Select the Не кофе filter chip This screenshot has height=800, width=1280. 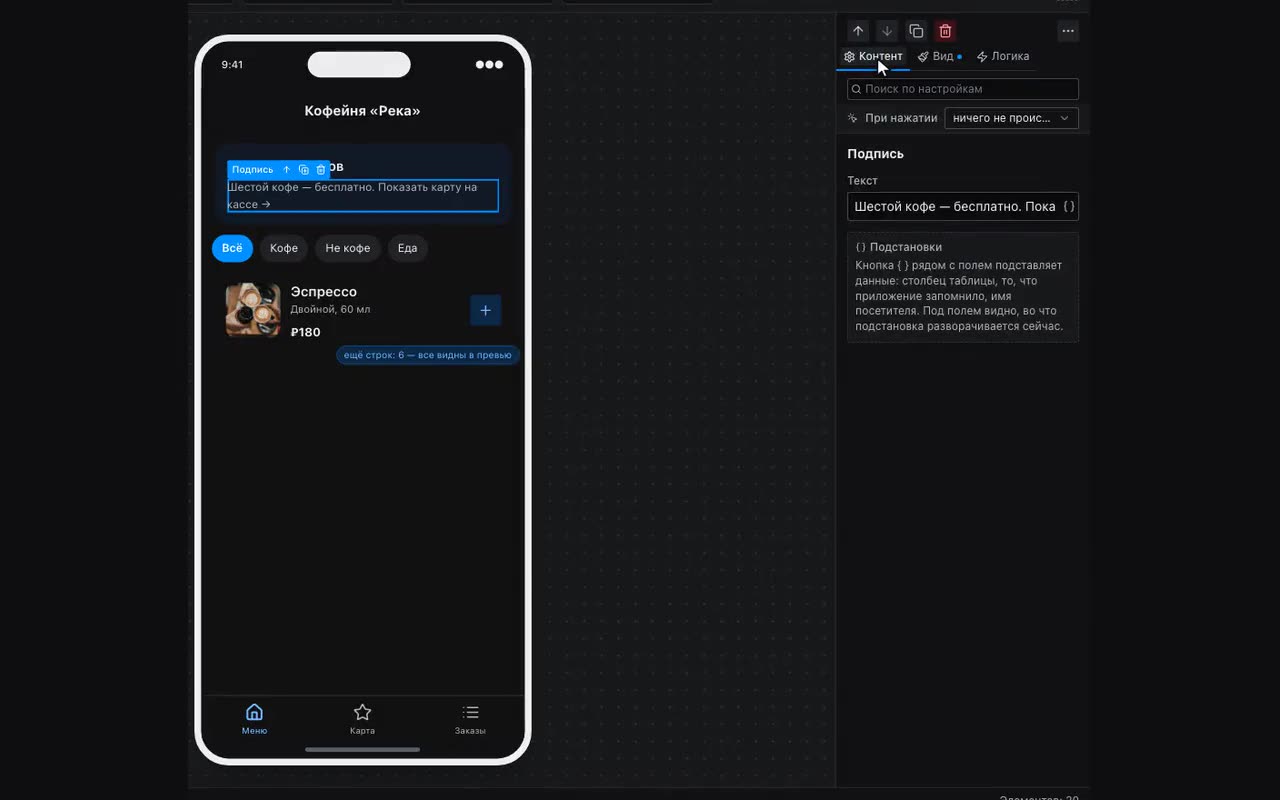pyautogui.click(x=348, y=248)
